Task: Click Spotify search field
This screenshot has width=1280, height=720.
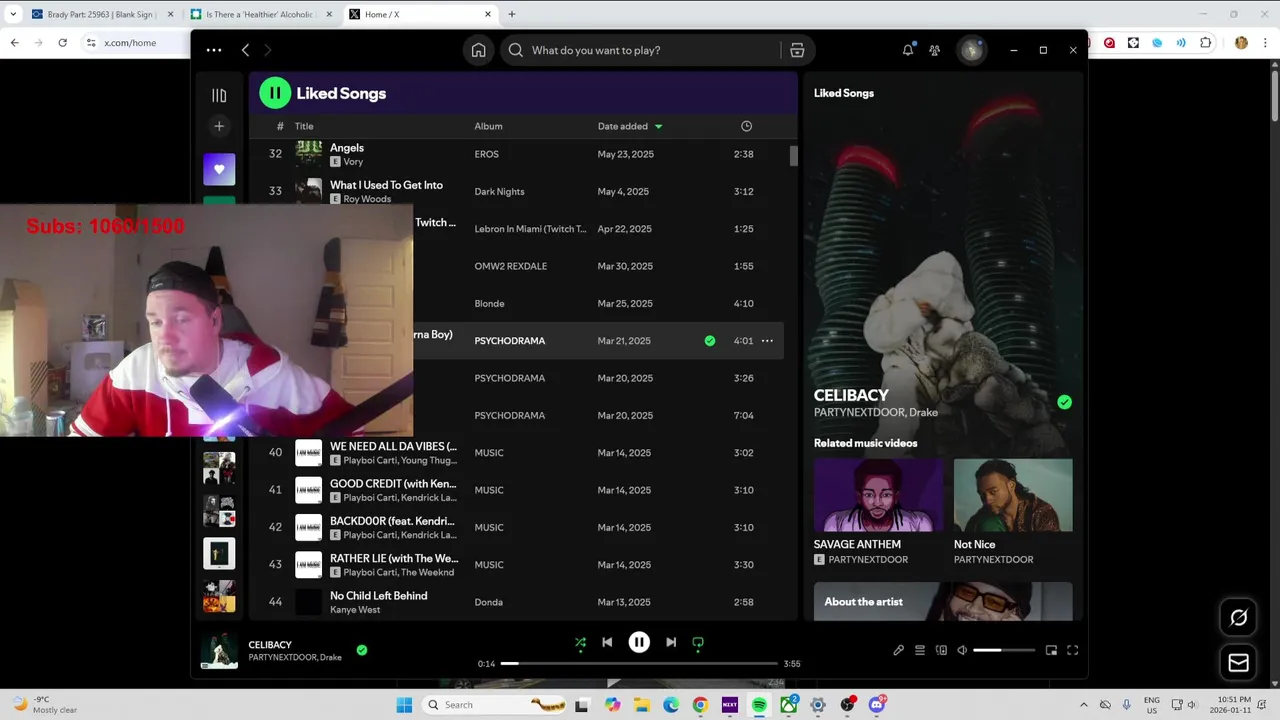Action: pos(640,50)
